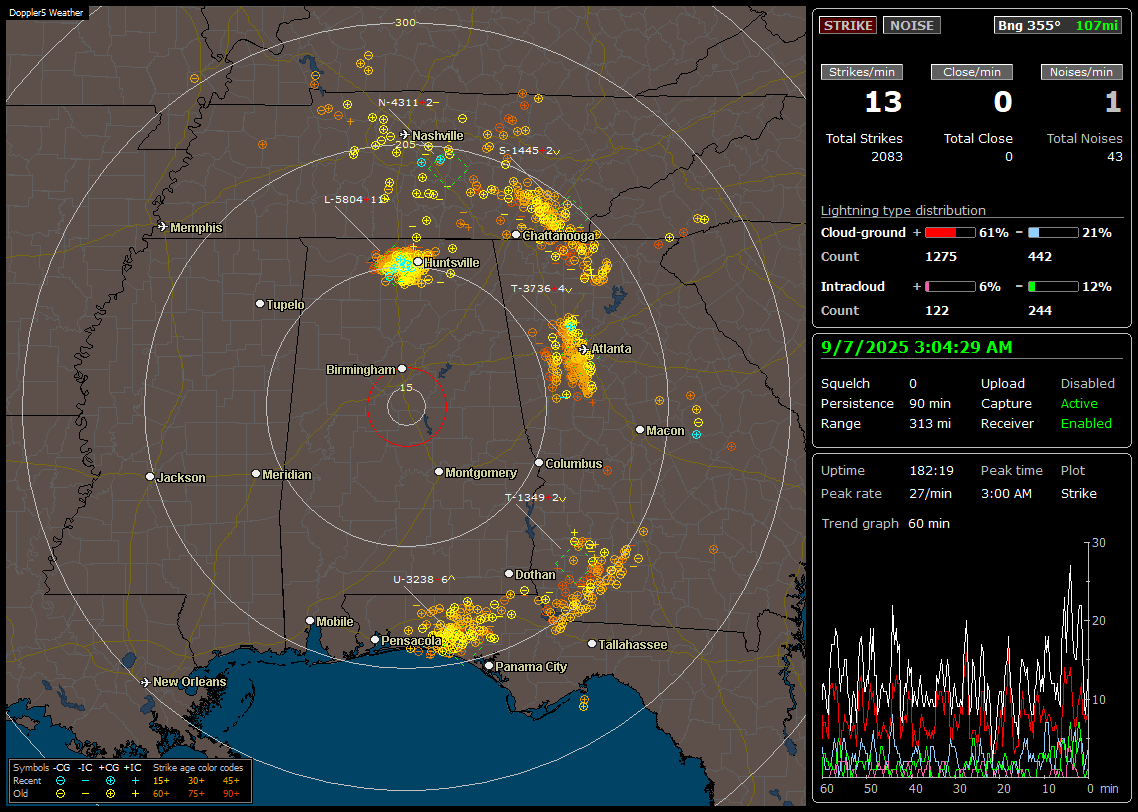This screenshot has width=1138, height=812.
Task: Click the Meridian city marker
Action: 255,473
